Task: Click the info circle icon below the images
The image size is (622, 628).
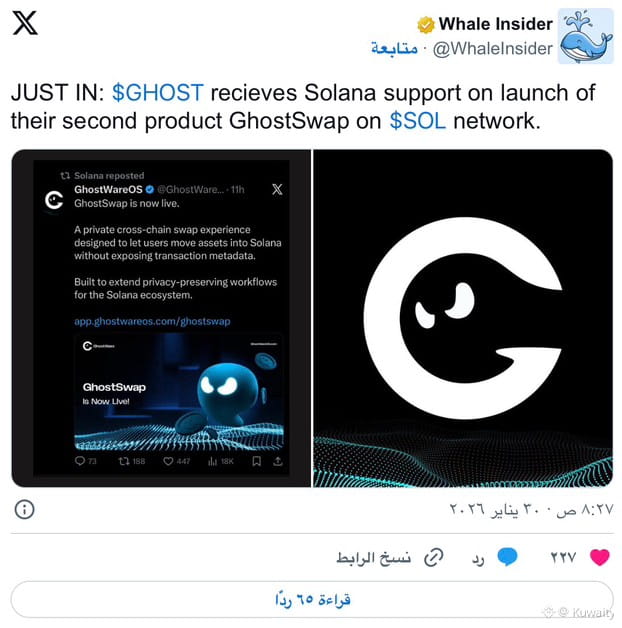Action: pyautogui.click(x=24, y=509)
